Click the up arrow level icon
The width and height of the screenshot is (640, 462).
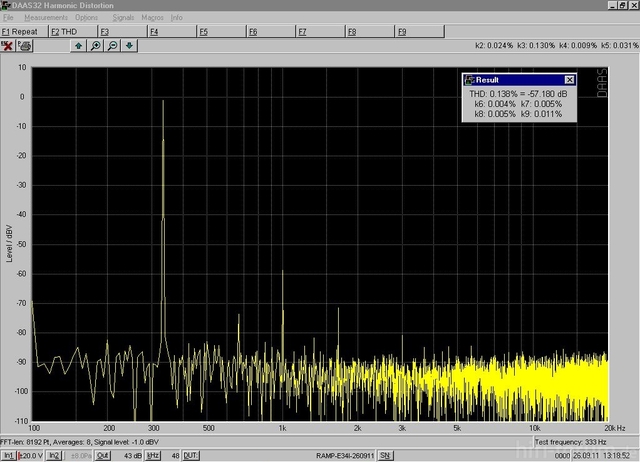coord(79,45)
